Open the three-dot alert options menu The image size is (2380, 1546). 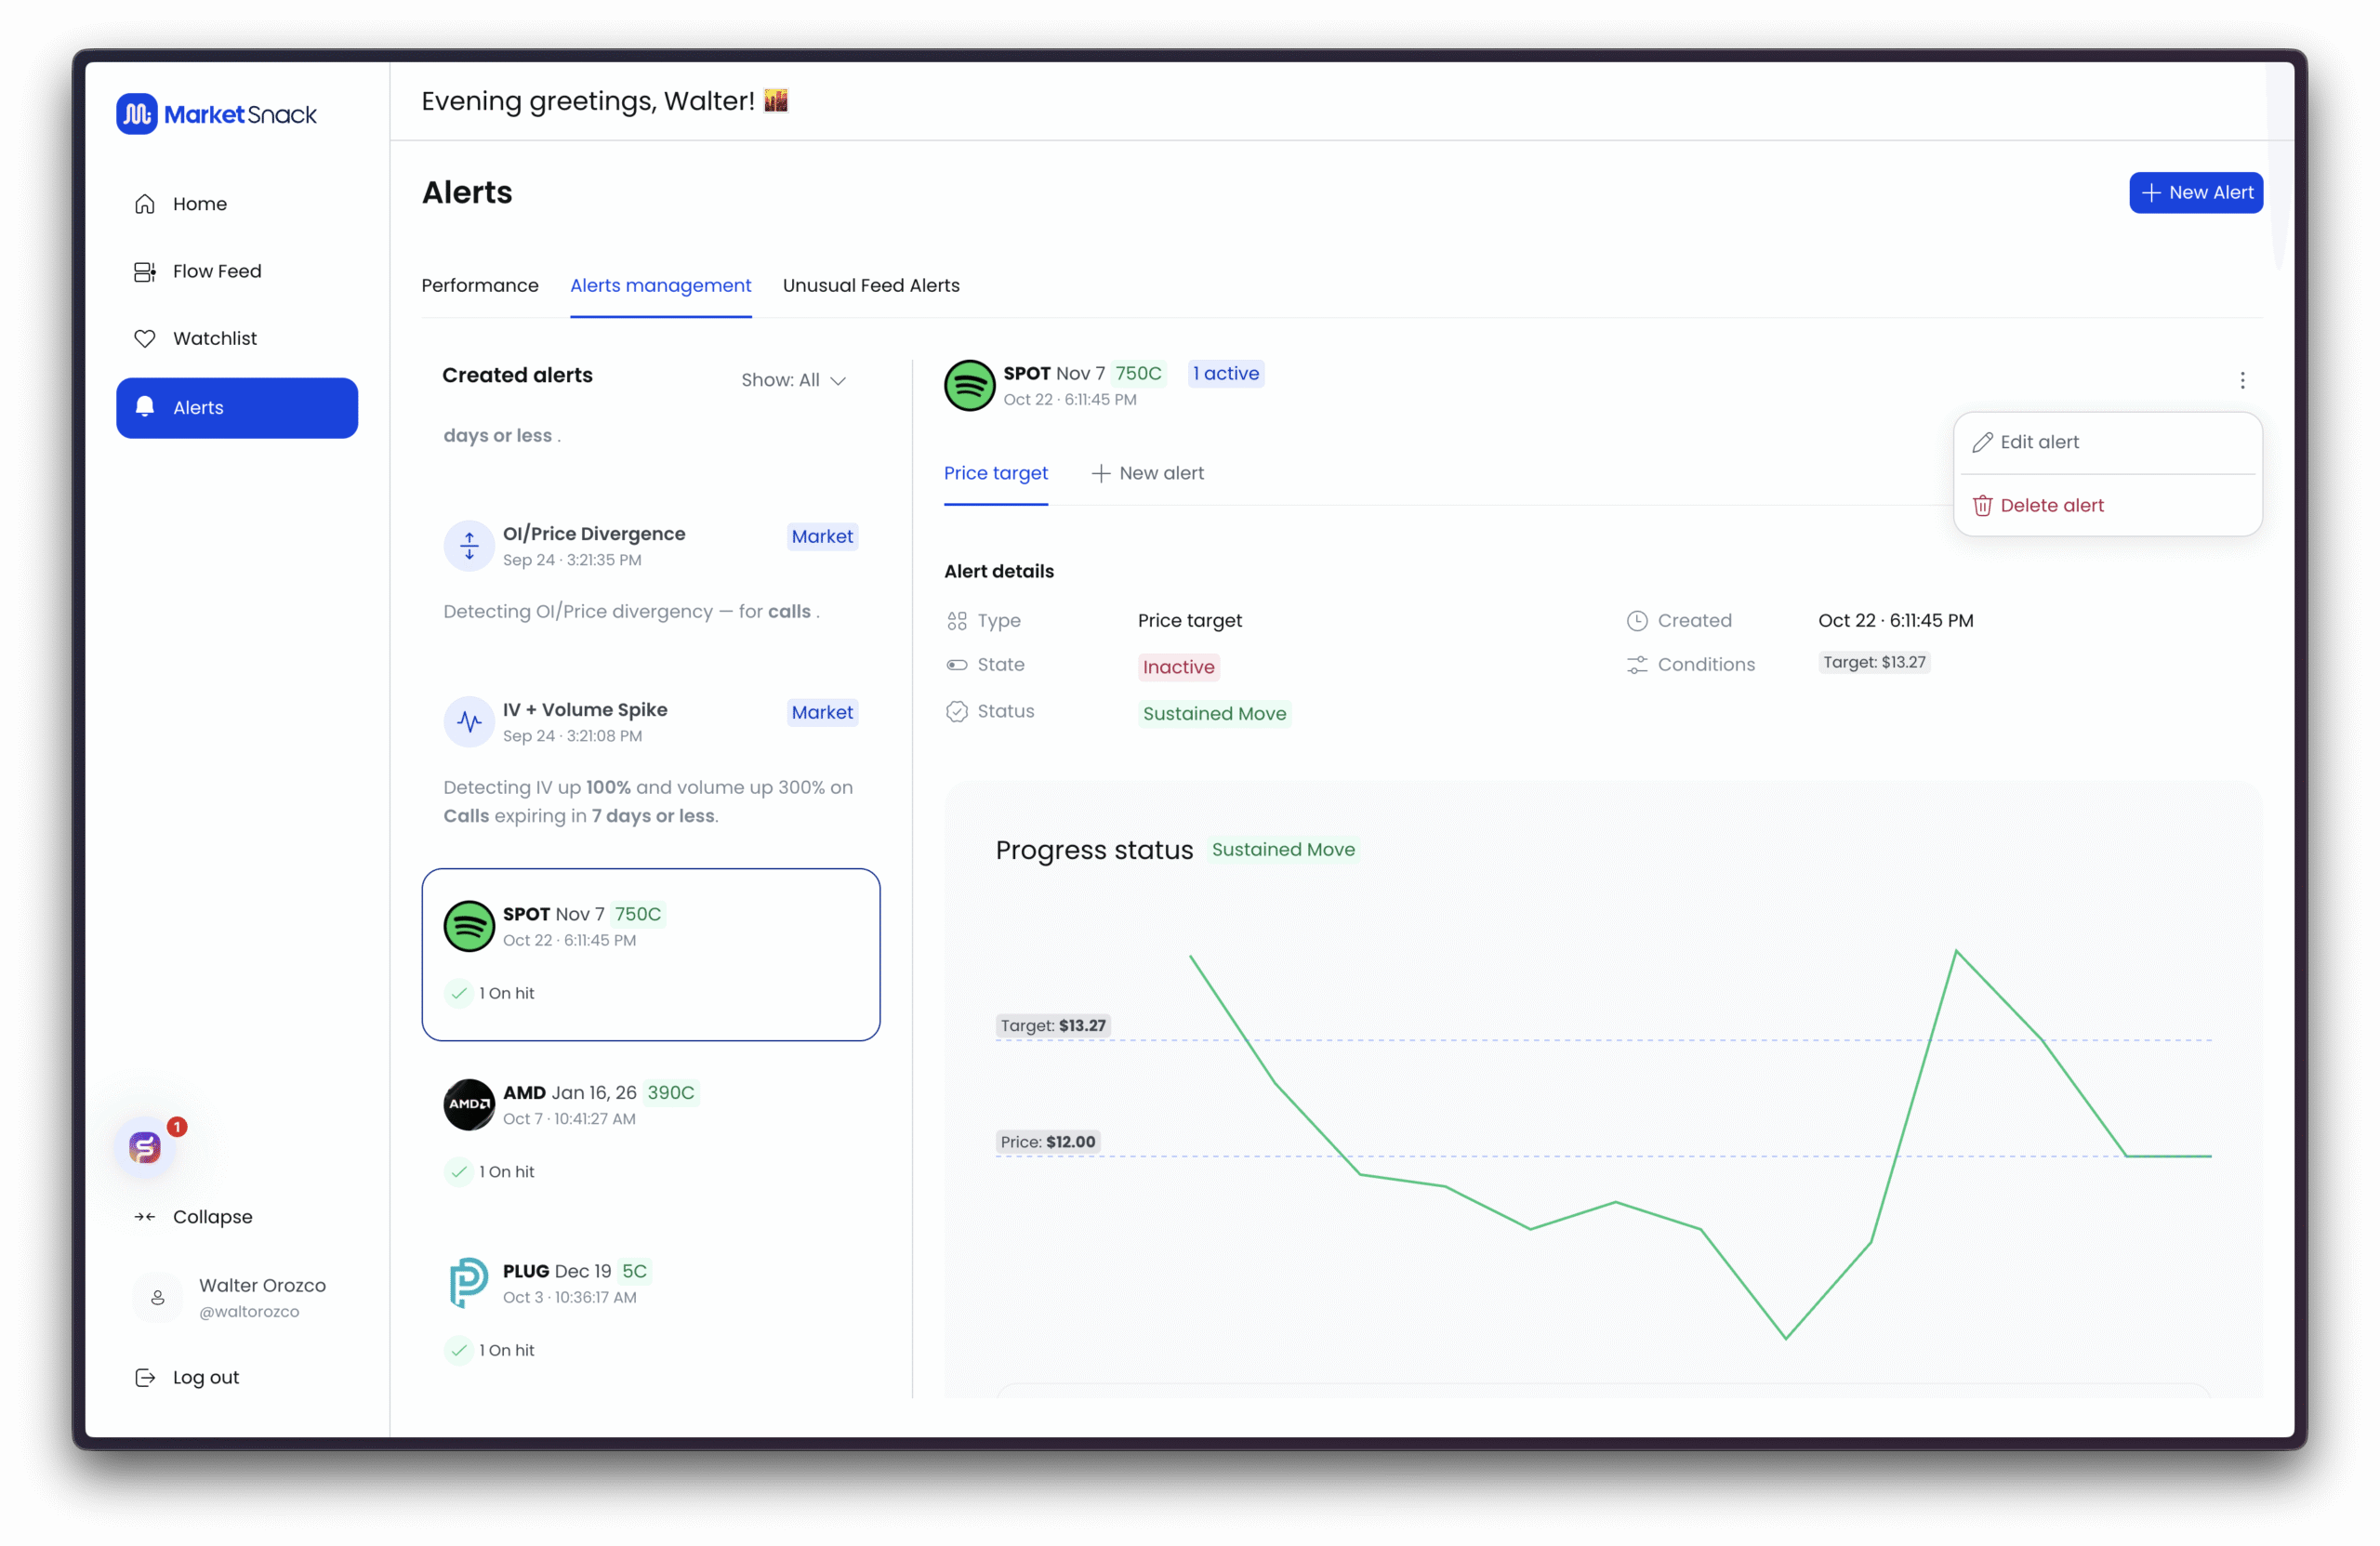click(x=2242, y=380)
